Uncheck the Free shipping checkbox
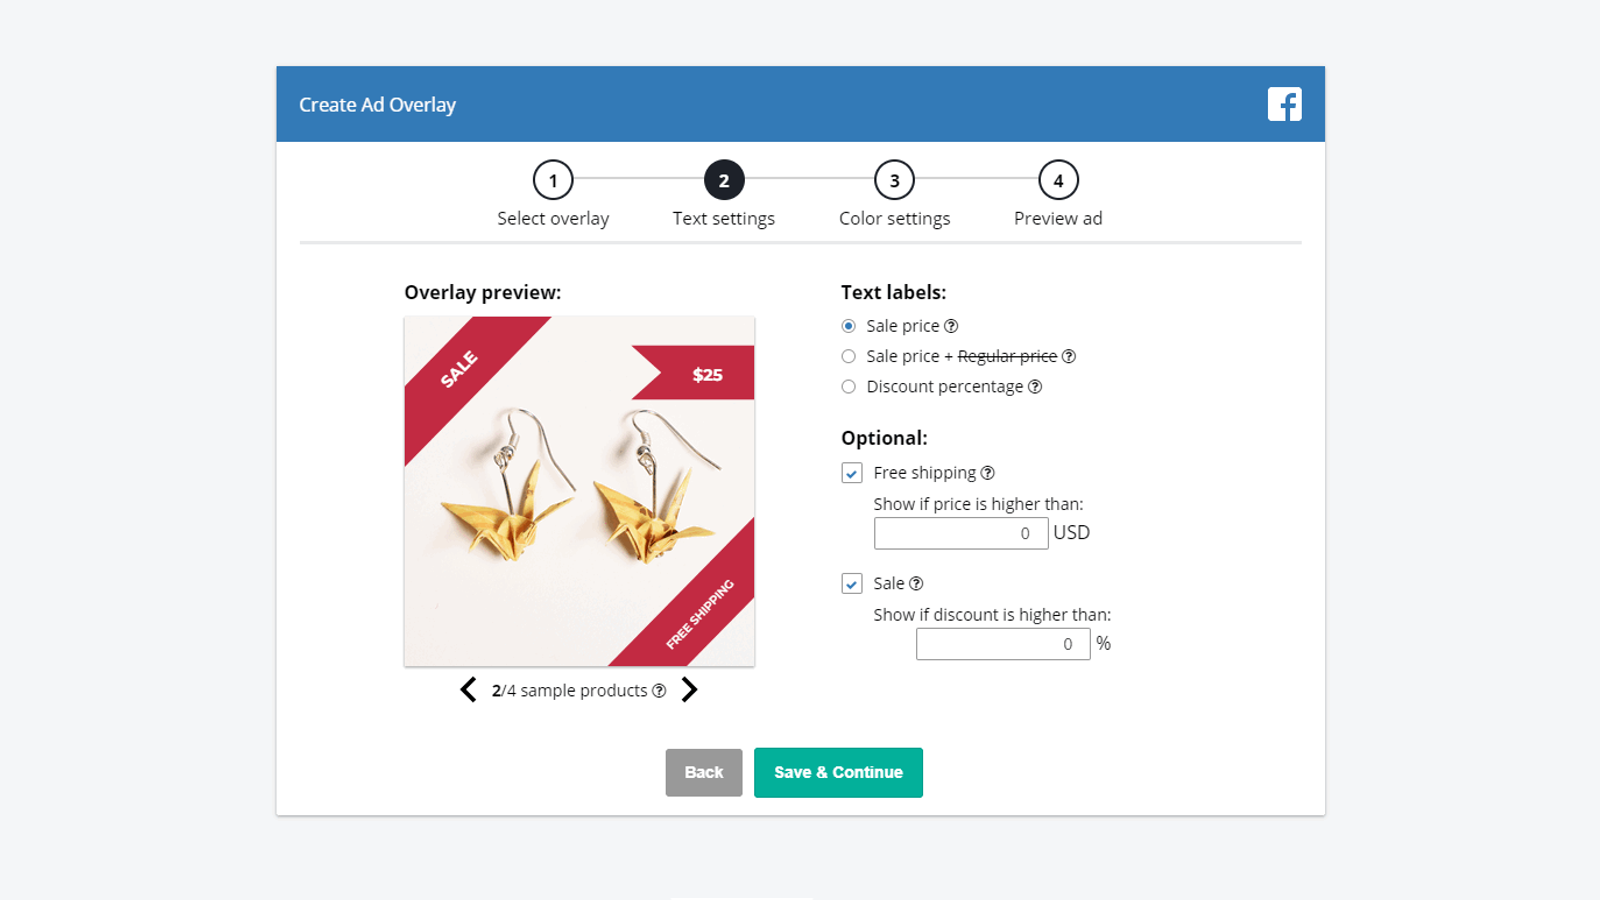Image resolution: width=1600 pixels, height=900 pixels. point(852,473)
